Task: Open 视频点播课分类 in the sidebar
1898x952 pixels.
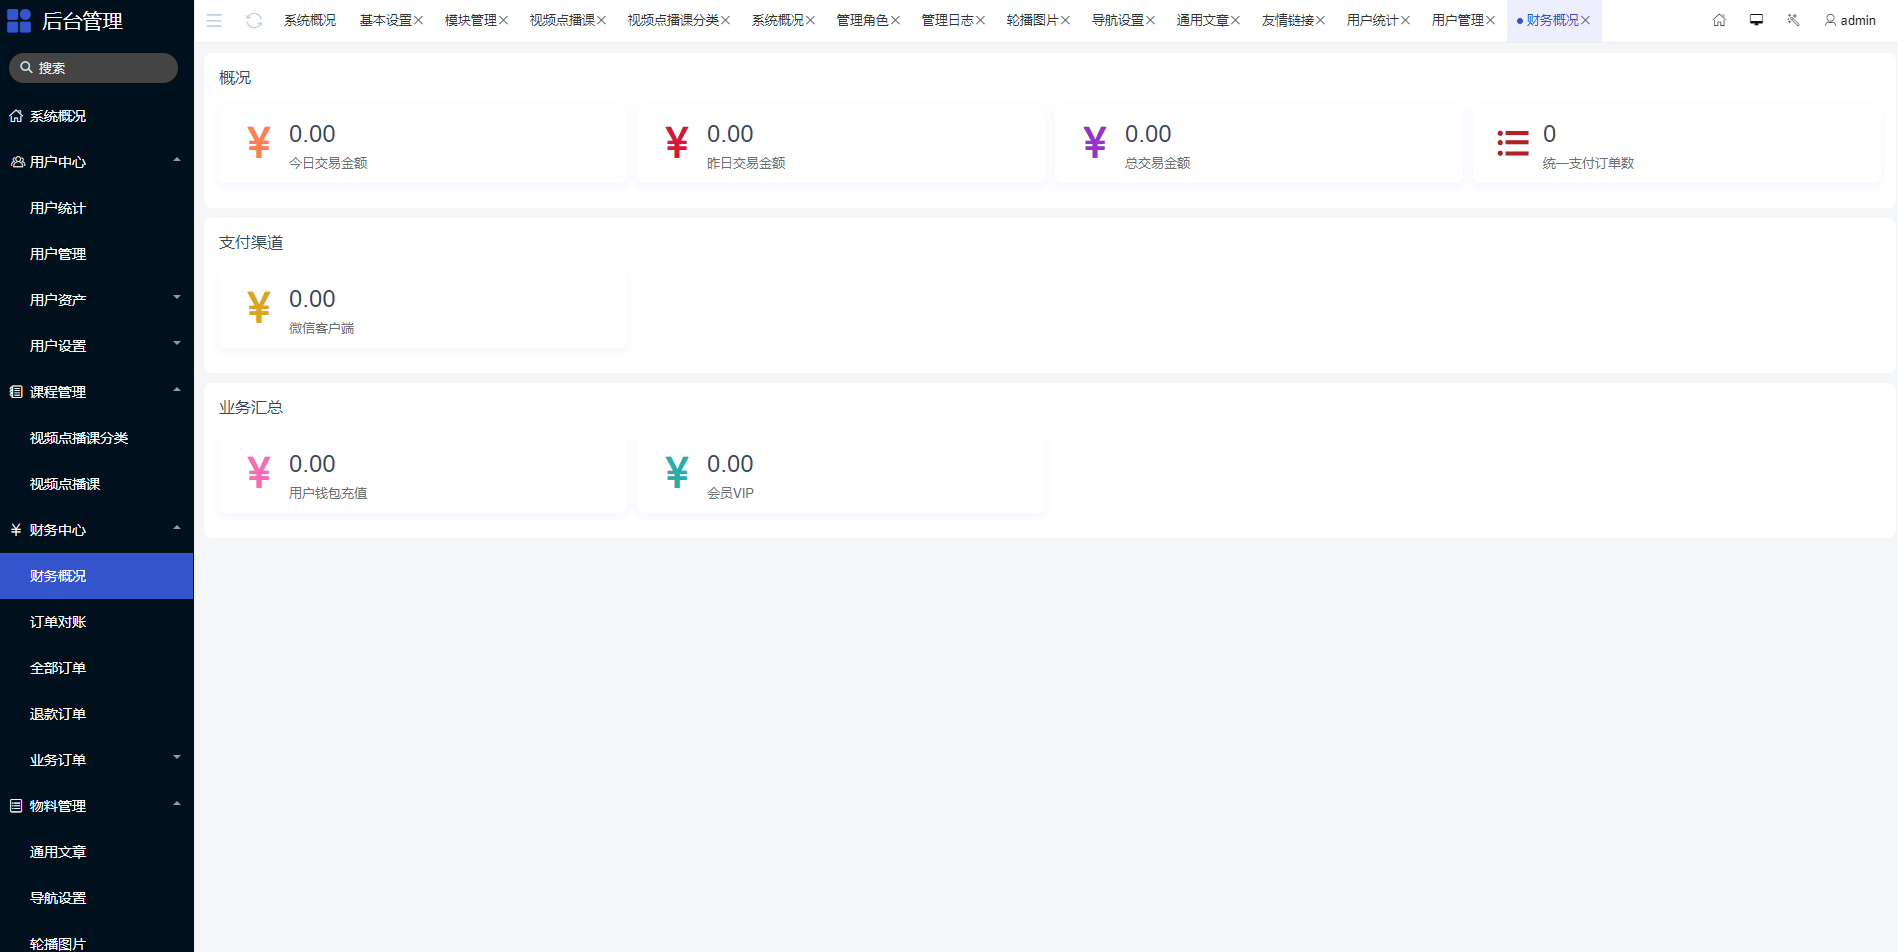Action: [97, 438]
